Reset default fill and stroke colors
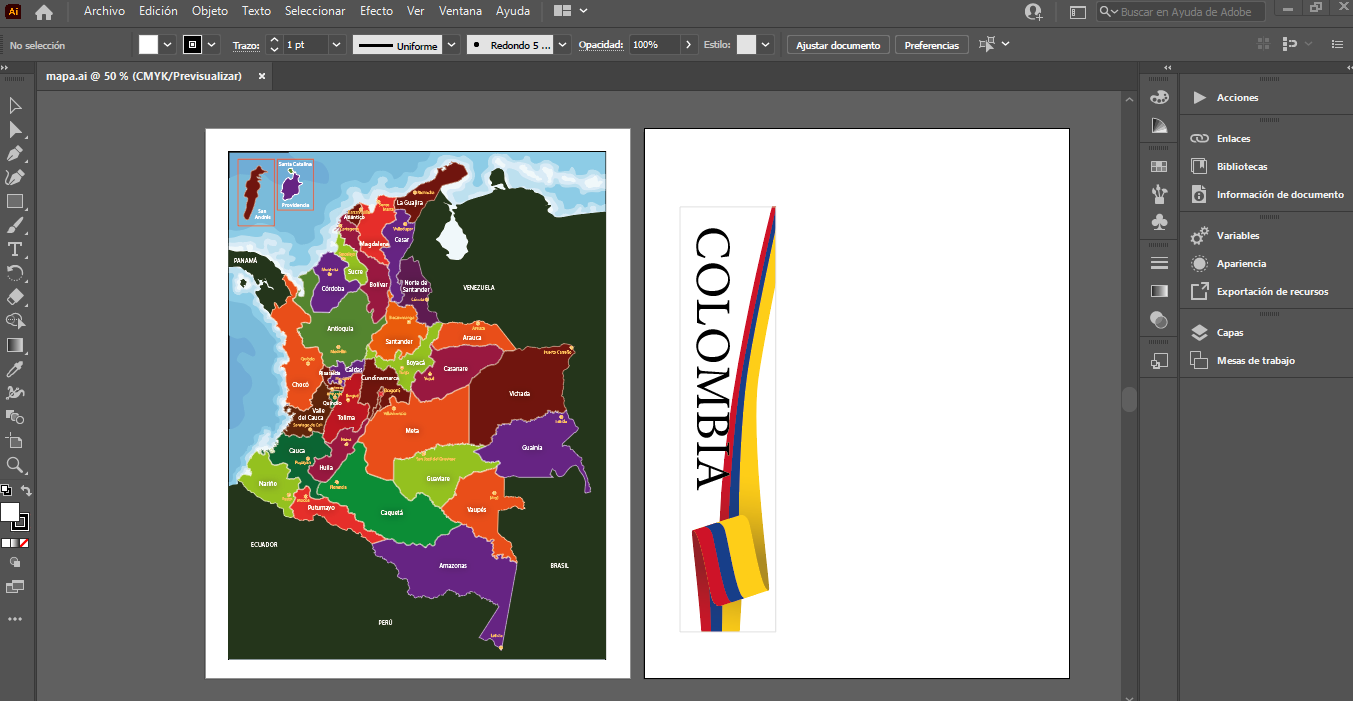 [5, 489]
